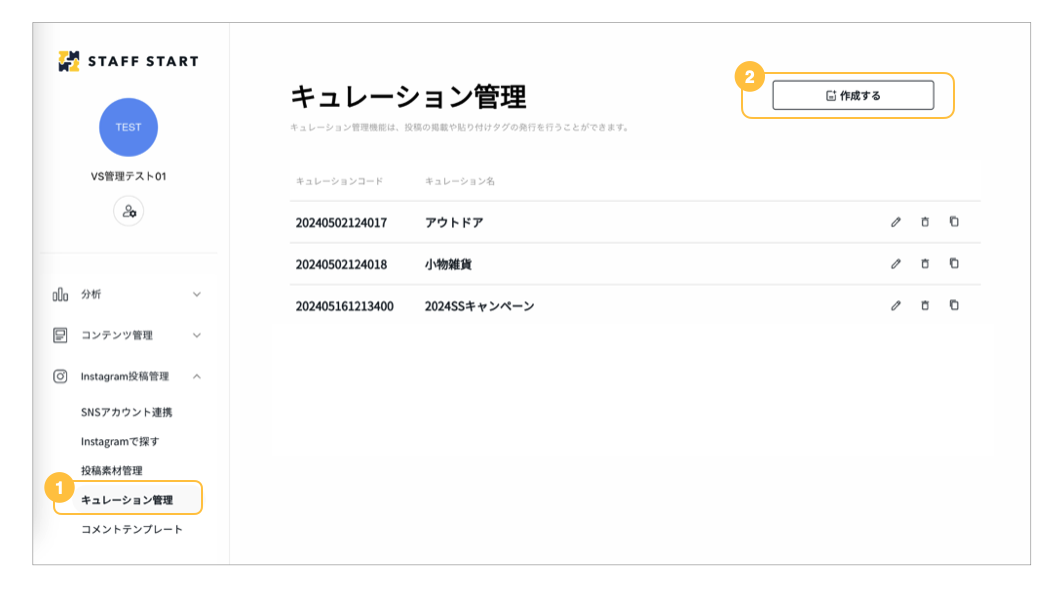Expand the 分析 menu chevron

click(x=196, y=295)
